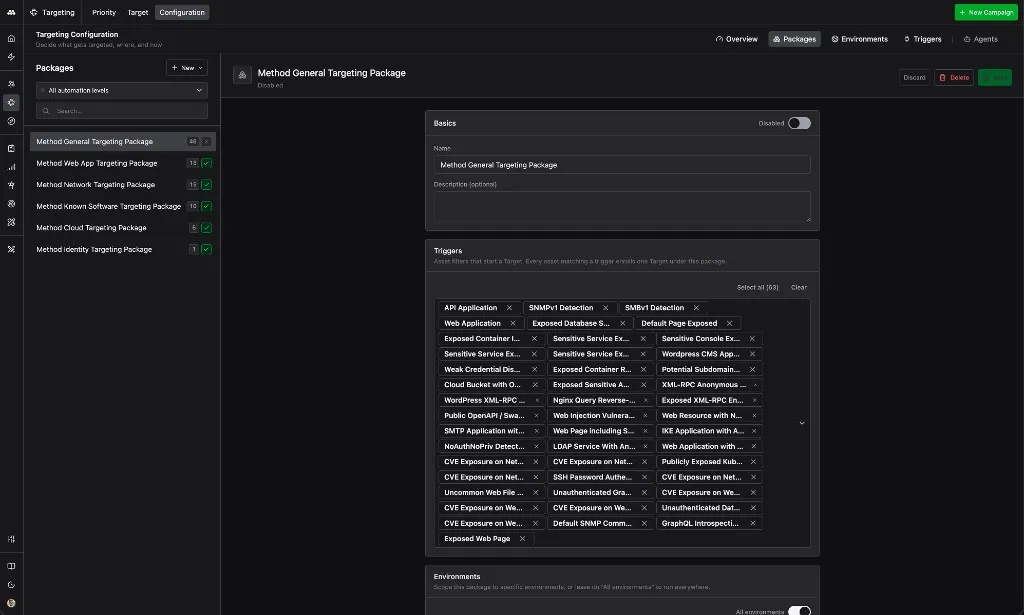Image resolution: width=1024 pixels, height=615 pixels.
Task: Focus the package Search field
Action: pyautogui.click(x=122, y=111)
